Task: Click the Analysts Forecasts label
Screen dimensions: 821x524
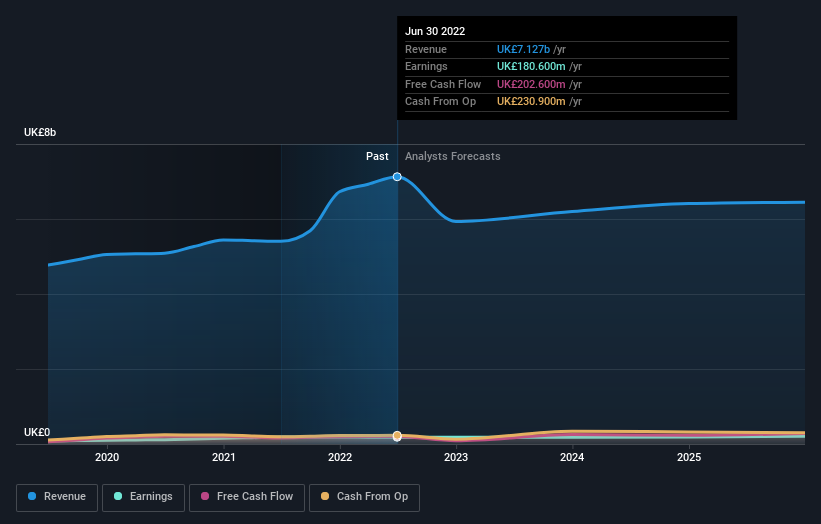Action: point(452,157)
